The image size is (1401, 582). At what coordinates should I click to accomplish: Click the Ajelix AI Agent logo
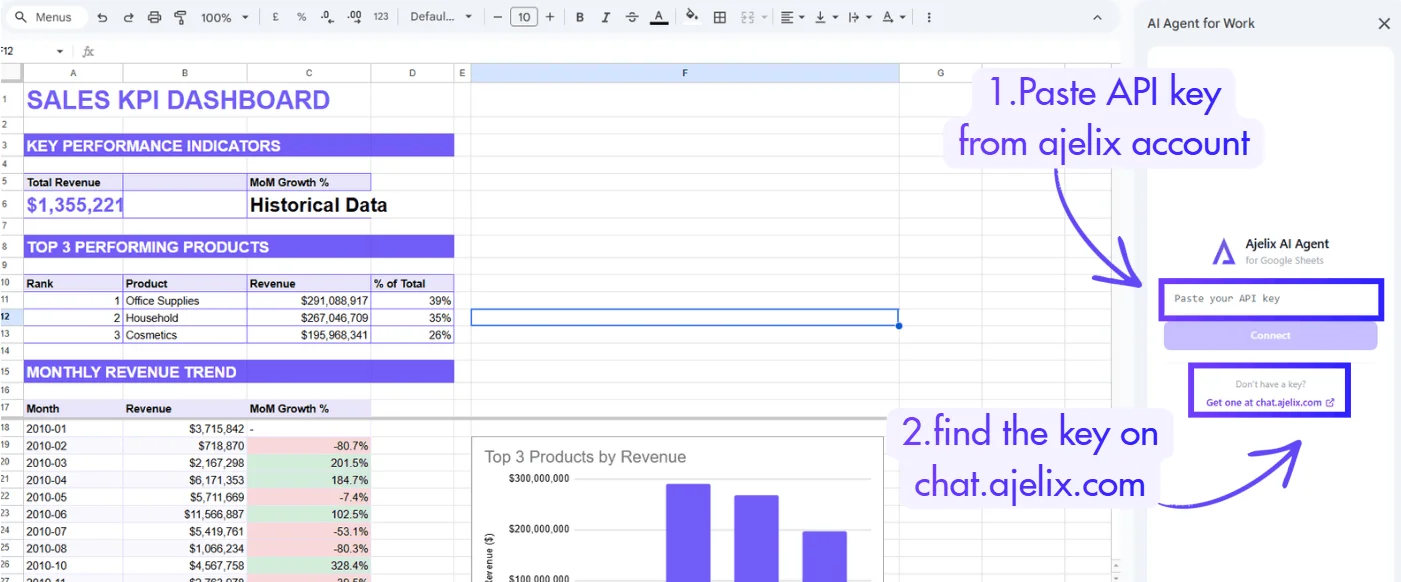[x=1224, y=252]
